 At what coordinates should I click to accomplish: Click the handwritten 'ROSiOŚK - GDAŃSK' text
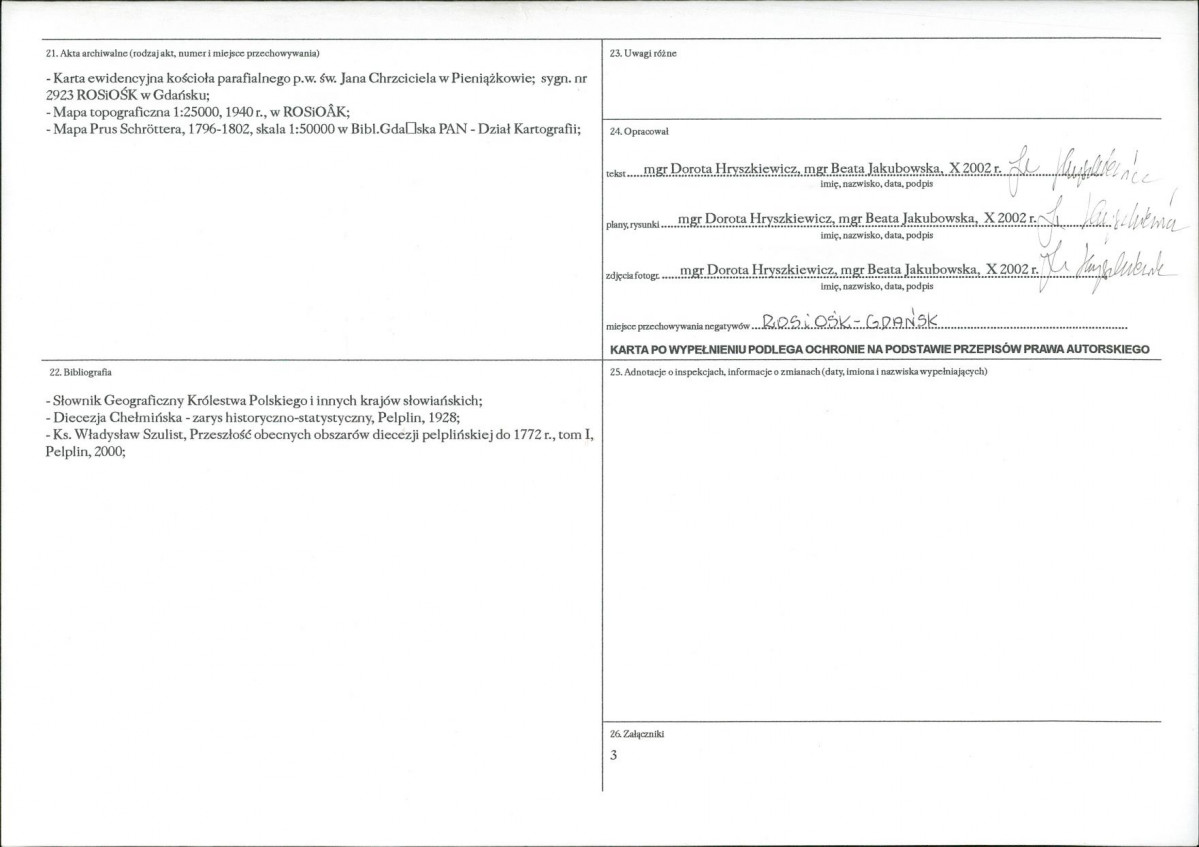click(x=849, y=322)
